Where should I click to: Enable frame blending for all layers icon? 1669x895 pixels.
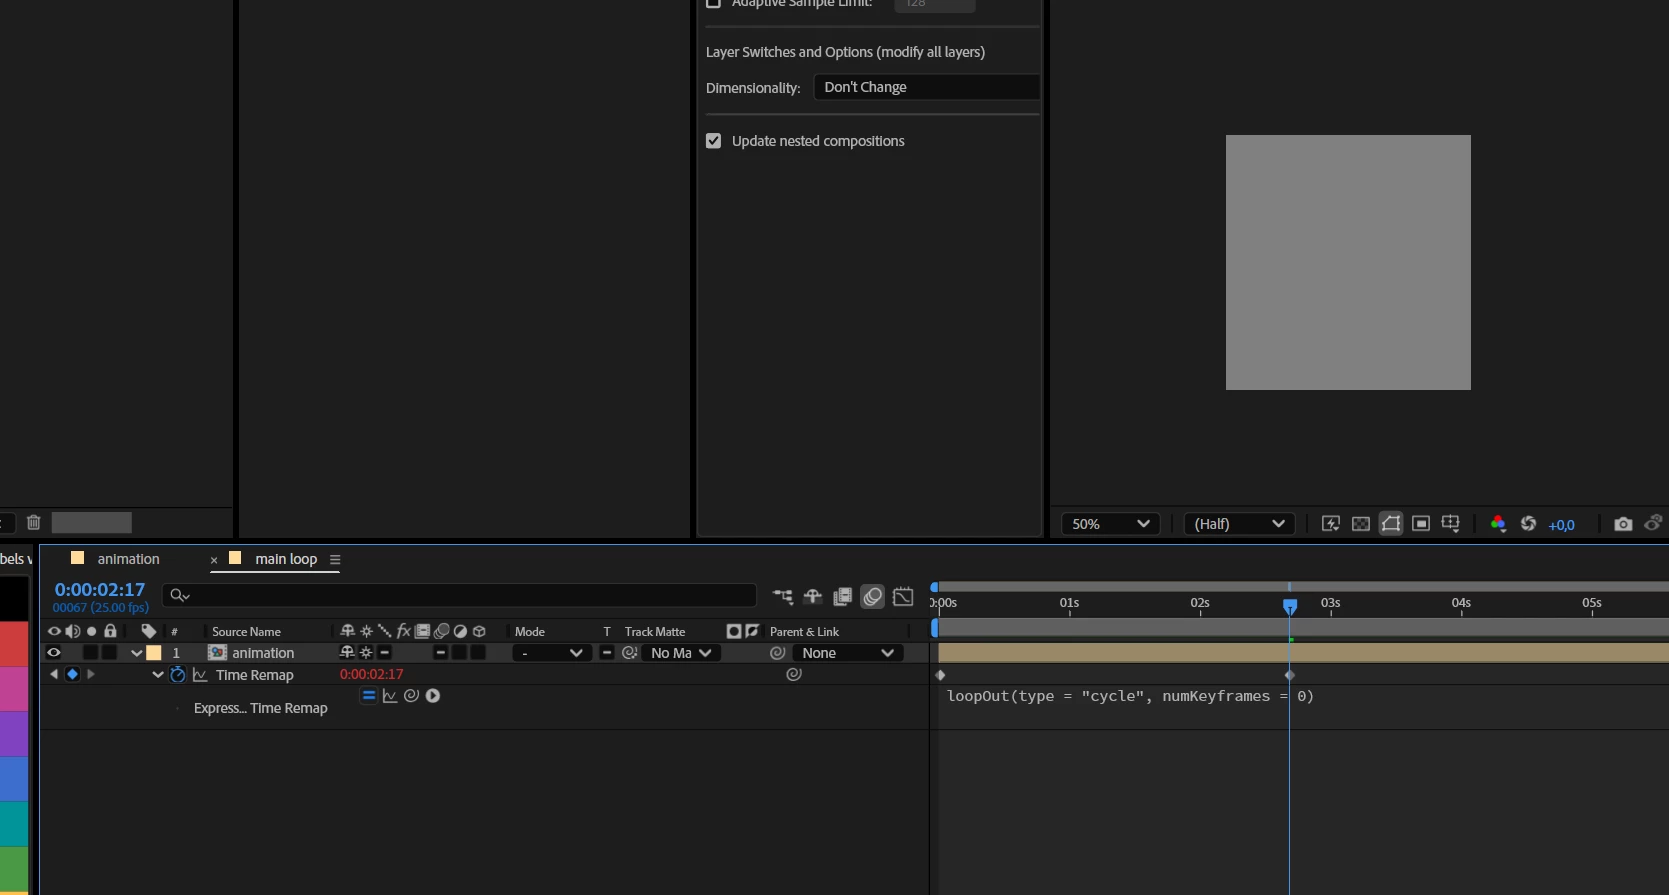coord(843,597)
